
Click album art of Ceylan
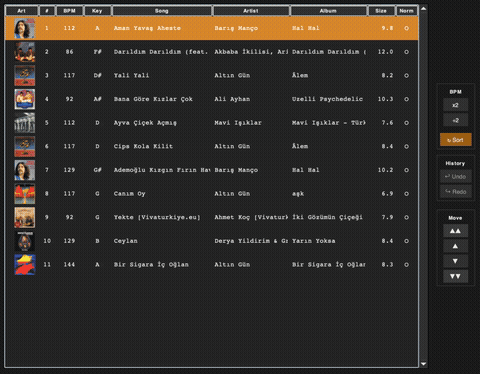tap(25, 241)
